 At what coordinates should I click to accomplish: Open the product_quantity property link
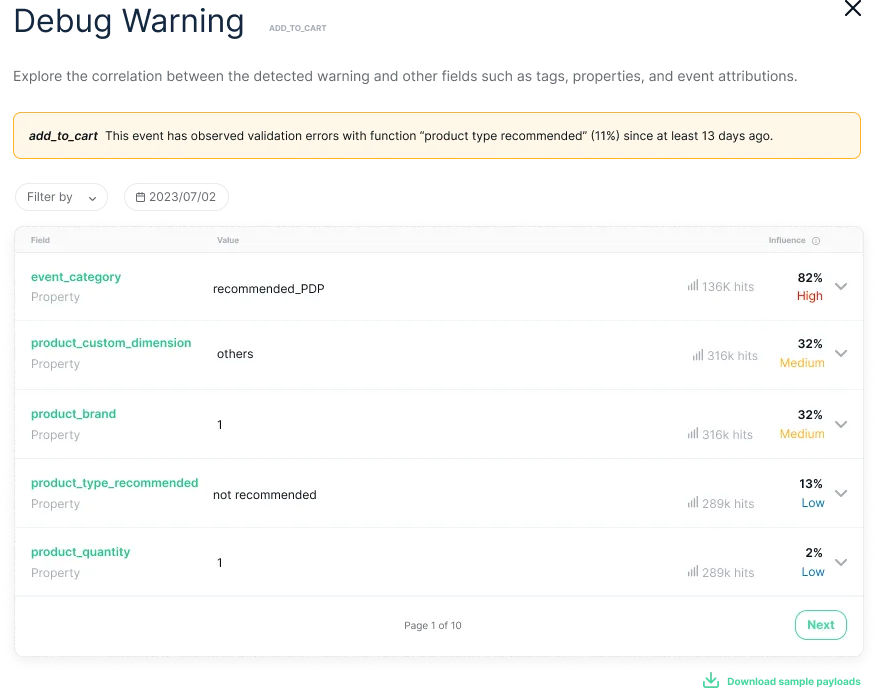pos(80,552)
